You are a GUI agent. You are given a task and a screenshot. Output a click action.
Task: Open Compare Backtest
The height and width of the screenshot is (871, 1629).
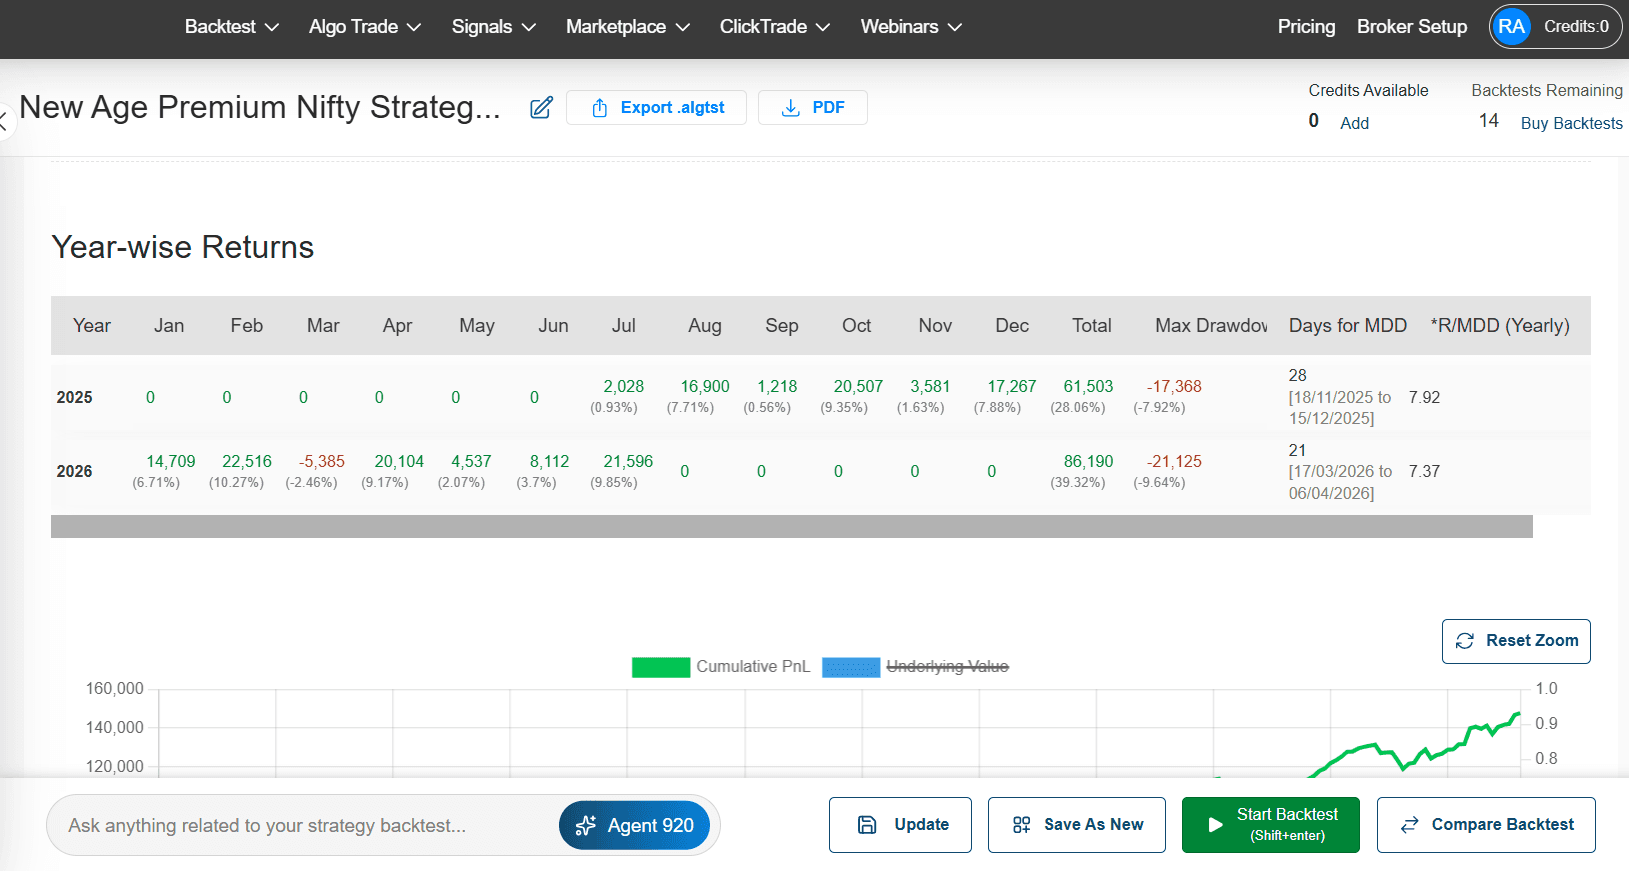click(x=1486, y=825)
